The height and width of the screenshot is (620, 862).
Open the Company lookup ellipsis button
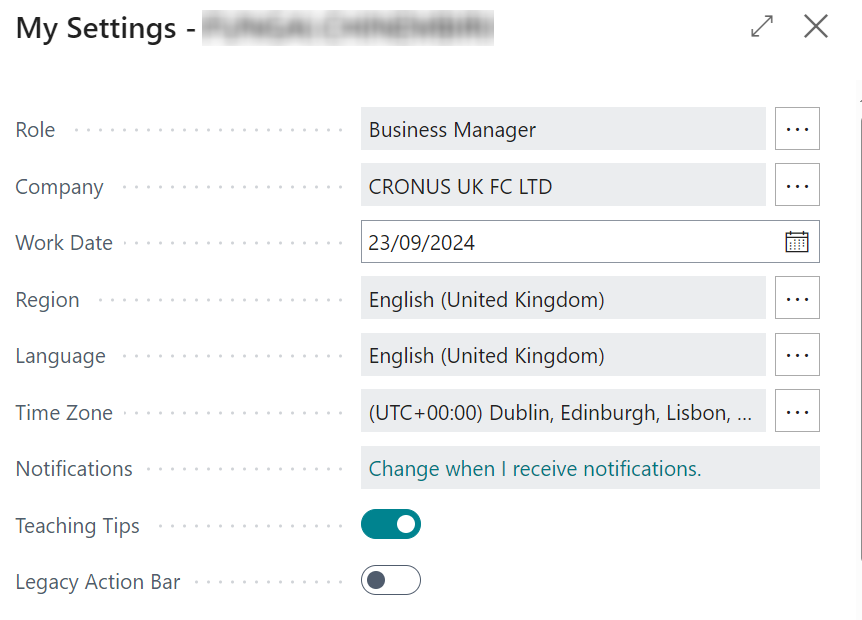797,185
